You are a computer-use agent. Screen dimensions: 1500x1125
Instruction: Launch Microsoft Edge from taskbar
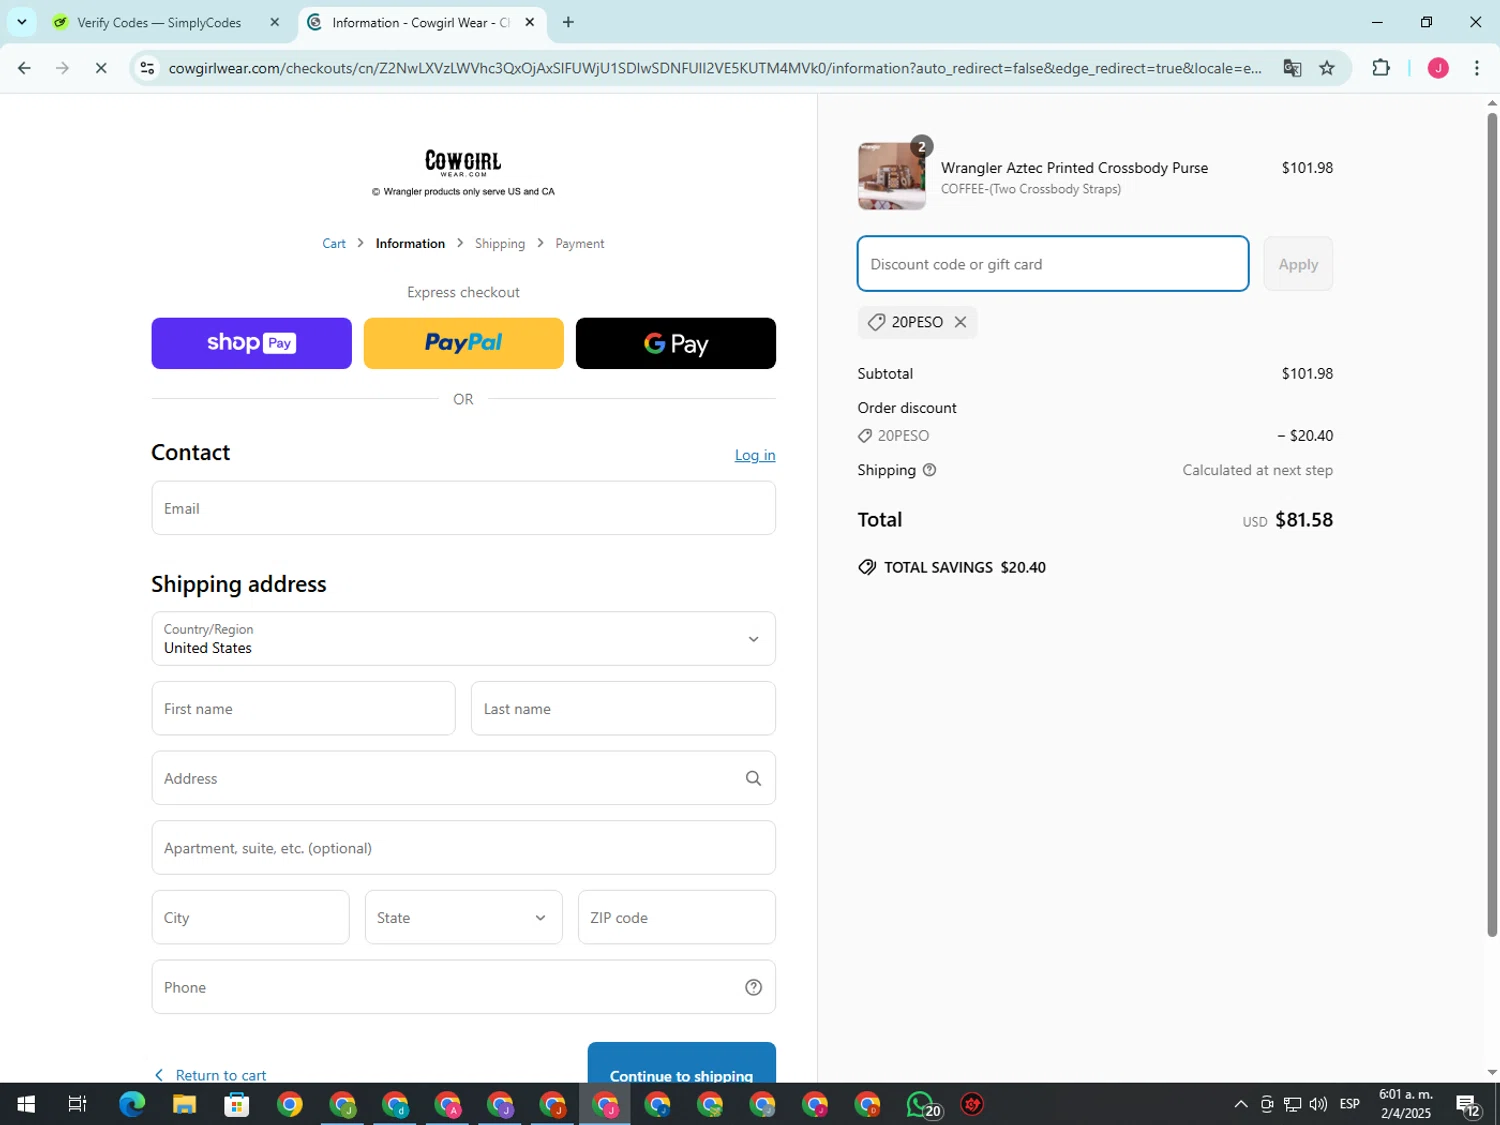(x=132, y=1104)
